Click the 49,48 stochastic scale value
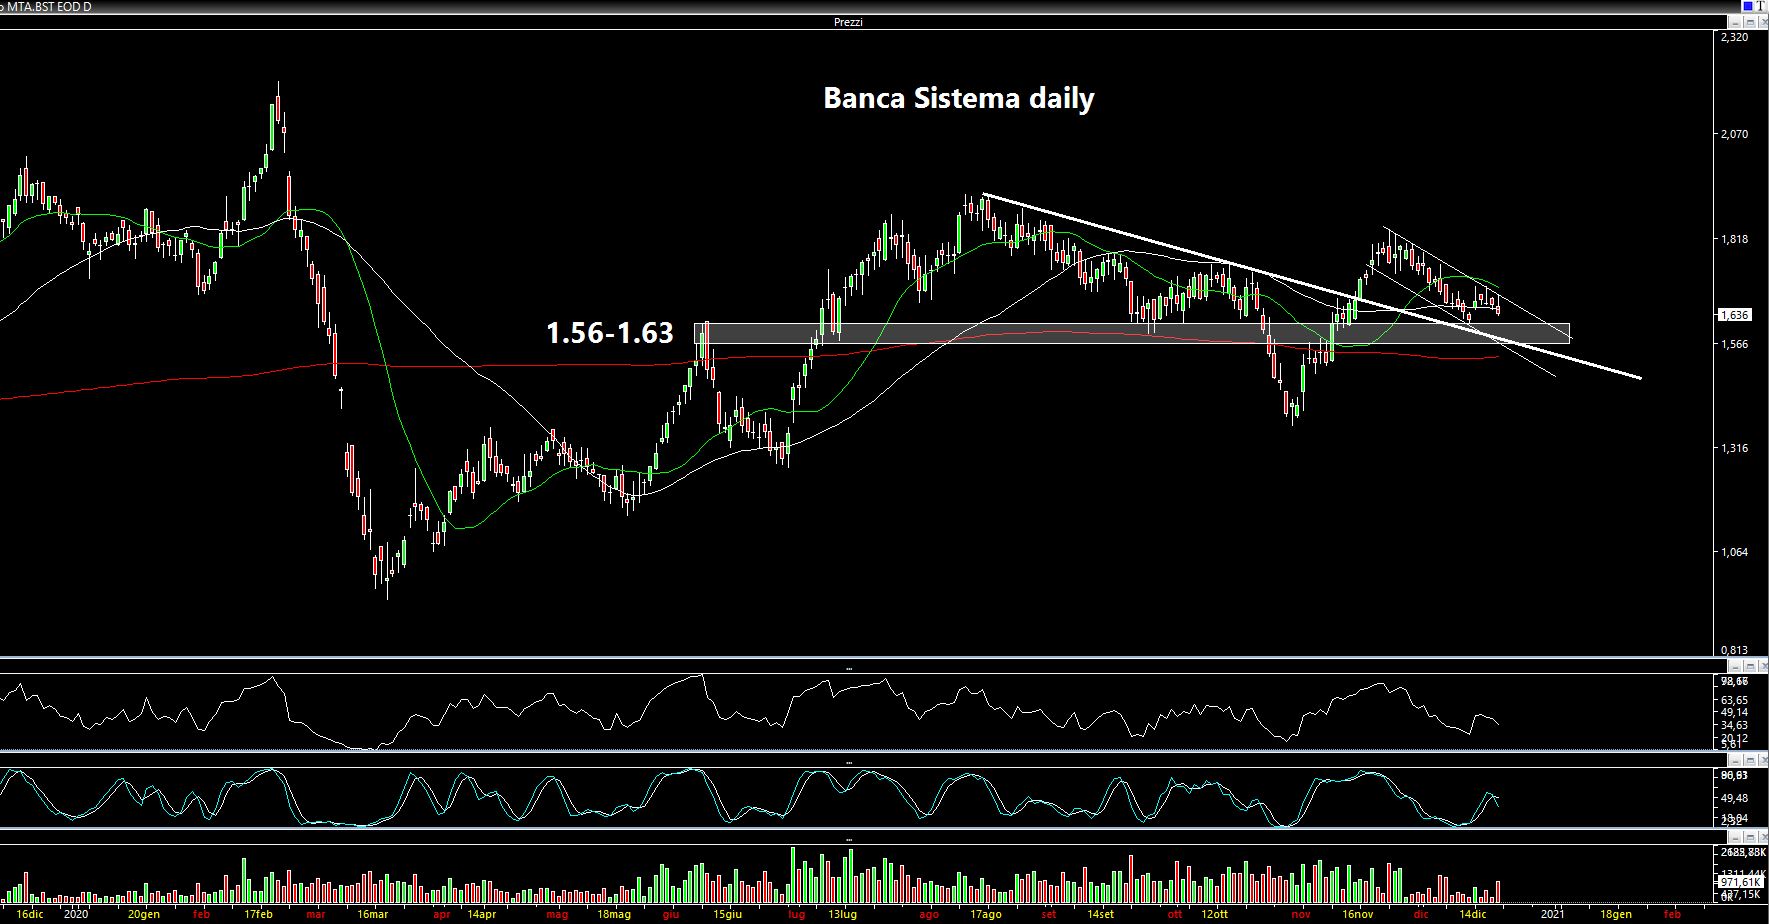The height and width of the screenshot is (924, 1769). 1734,798
